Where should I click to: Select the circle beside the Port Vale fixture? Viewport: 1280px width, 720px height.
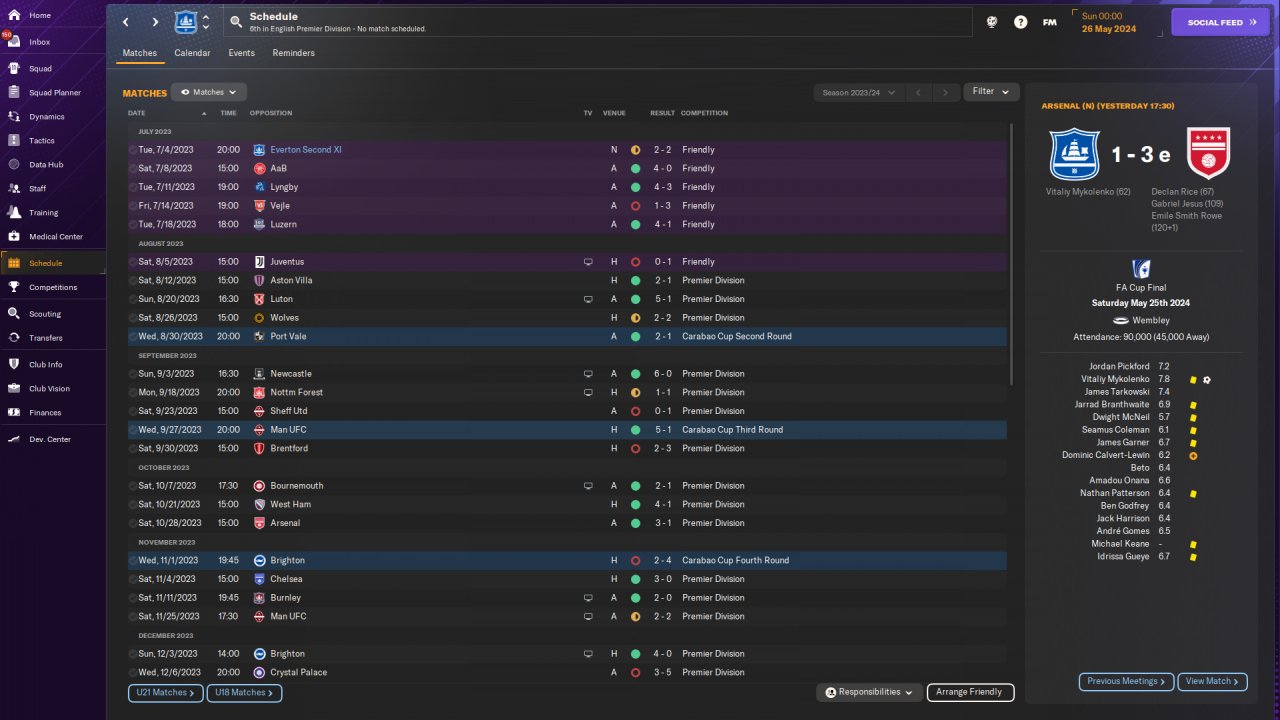coord(133,337)
